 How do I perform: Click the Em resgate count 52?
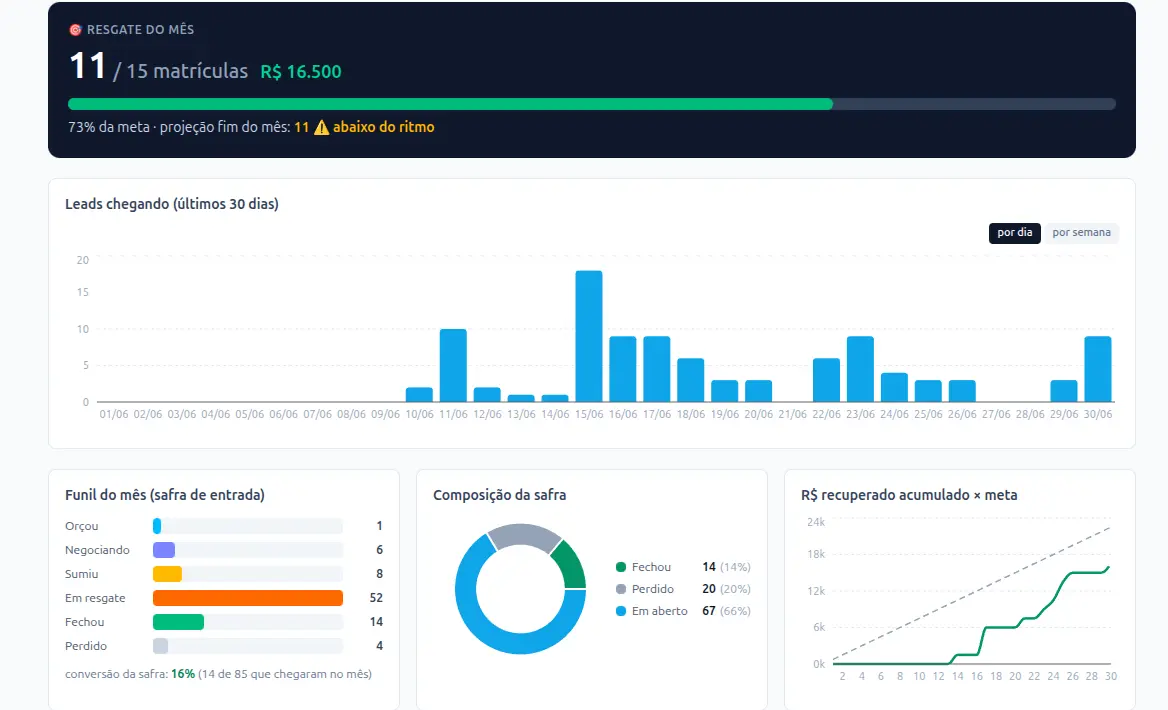click(376, 598)
